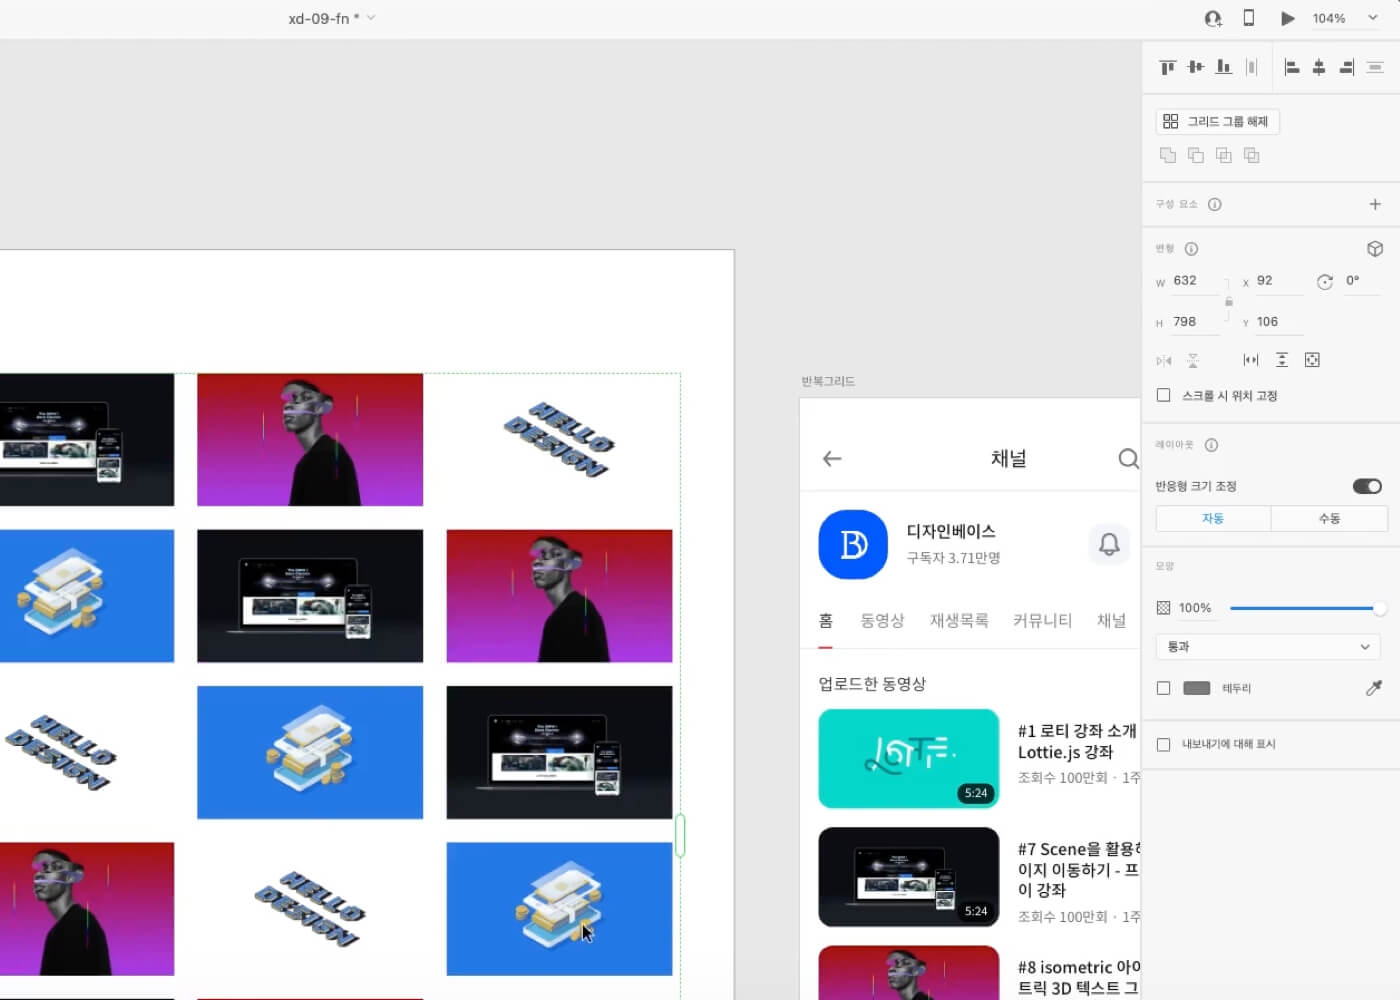Edit the Y position field
Screen dimensions: 1400x1000
point(1279,322)
